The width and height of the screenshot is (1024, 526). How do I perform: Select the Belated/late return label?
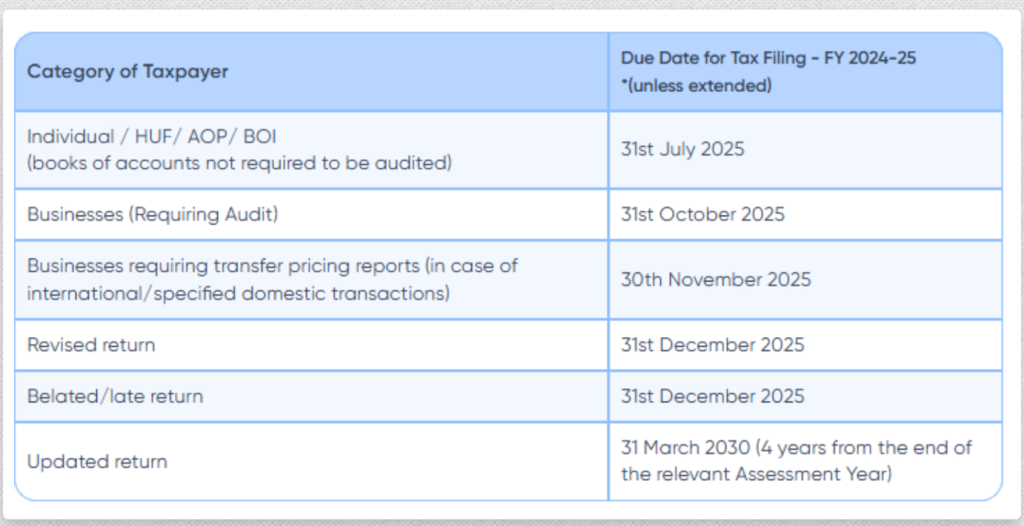(x=115, y=396)
